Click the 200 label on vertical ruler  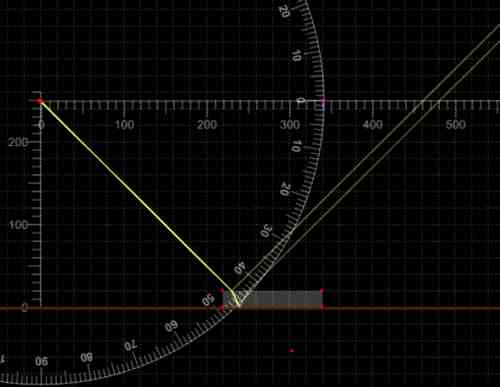18,142
